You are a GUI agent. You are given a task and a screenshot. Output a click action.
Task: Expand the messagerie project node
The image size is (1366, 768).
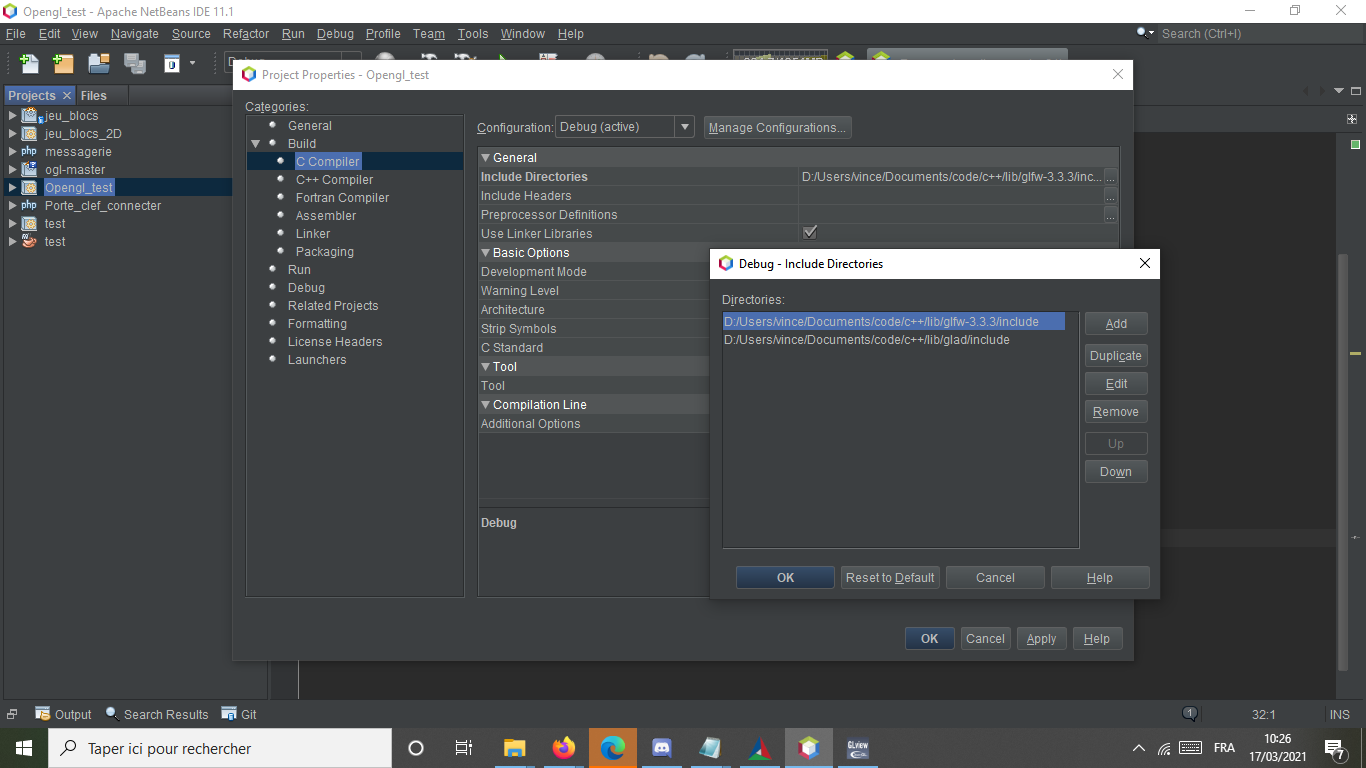13,151
